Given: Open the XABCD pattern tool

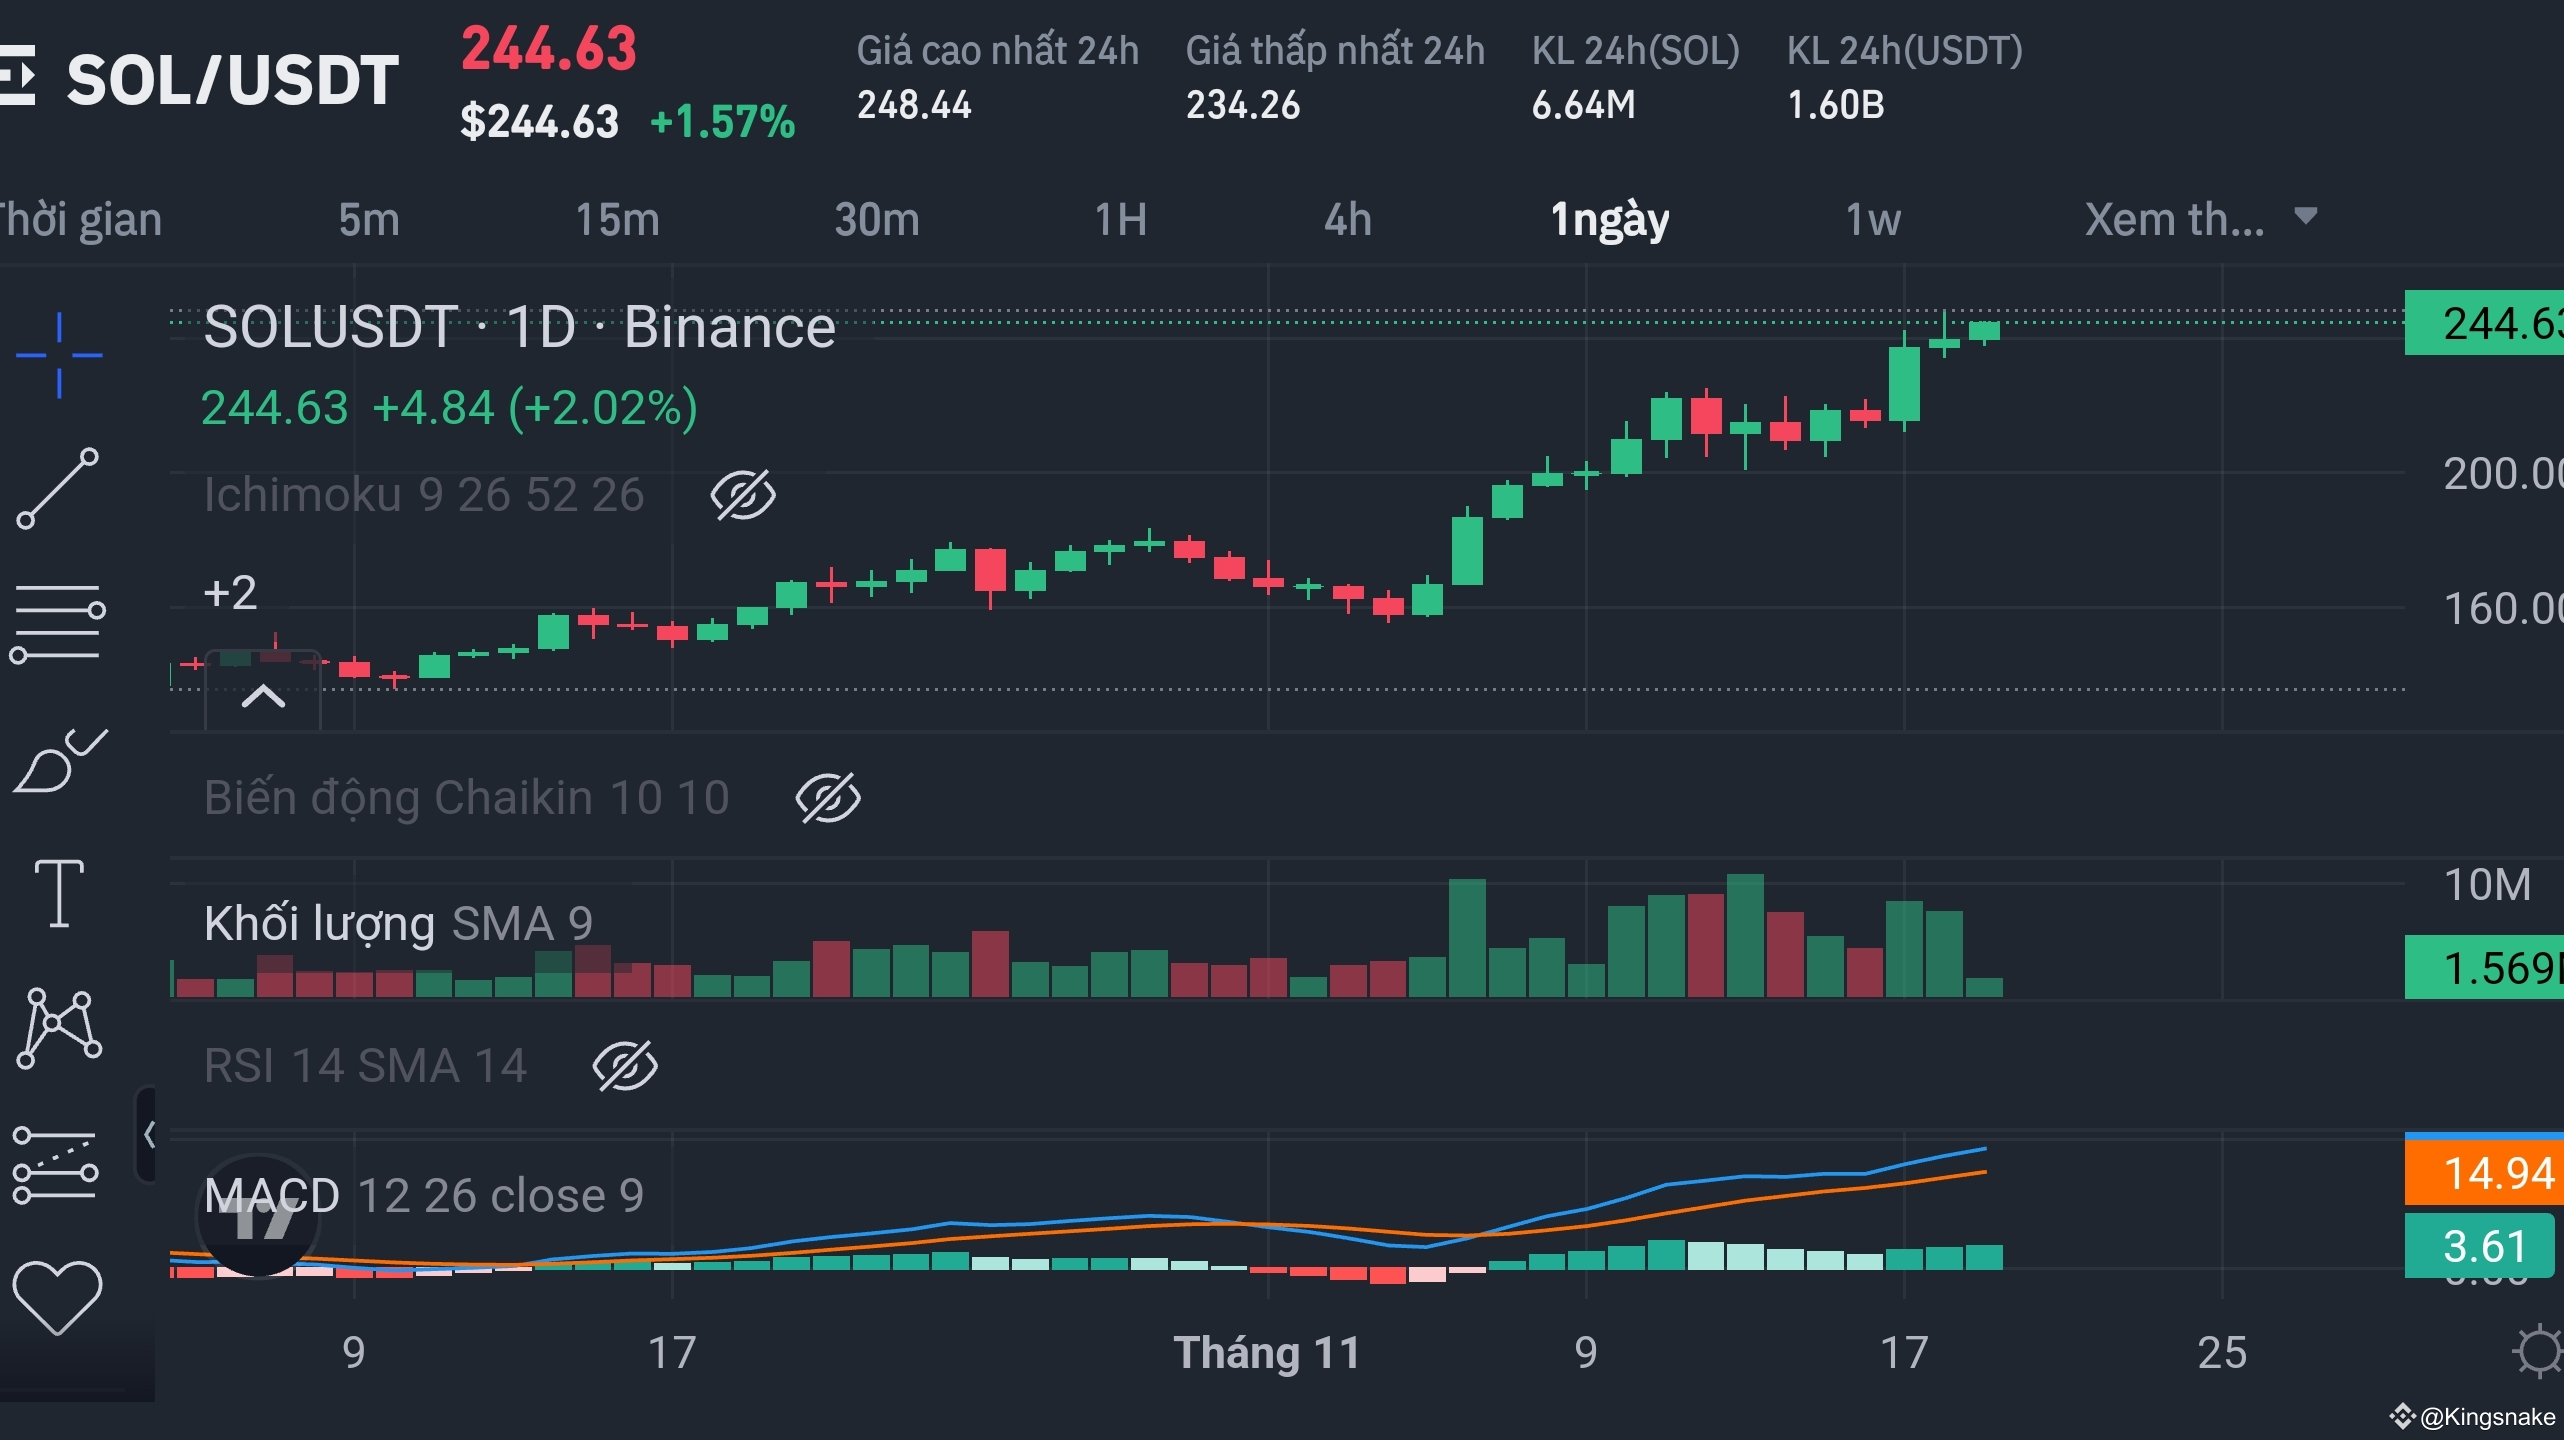Looking at the screenshot, I should [59, 1027].
